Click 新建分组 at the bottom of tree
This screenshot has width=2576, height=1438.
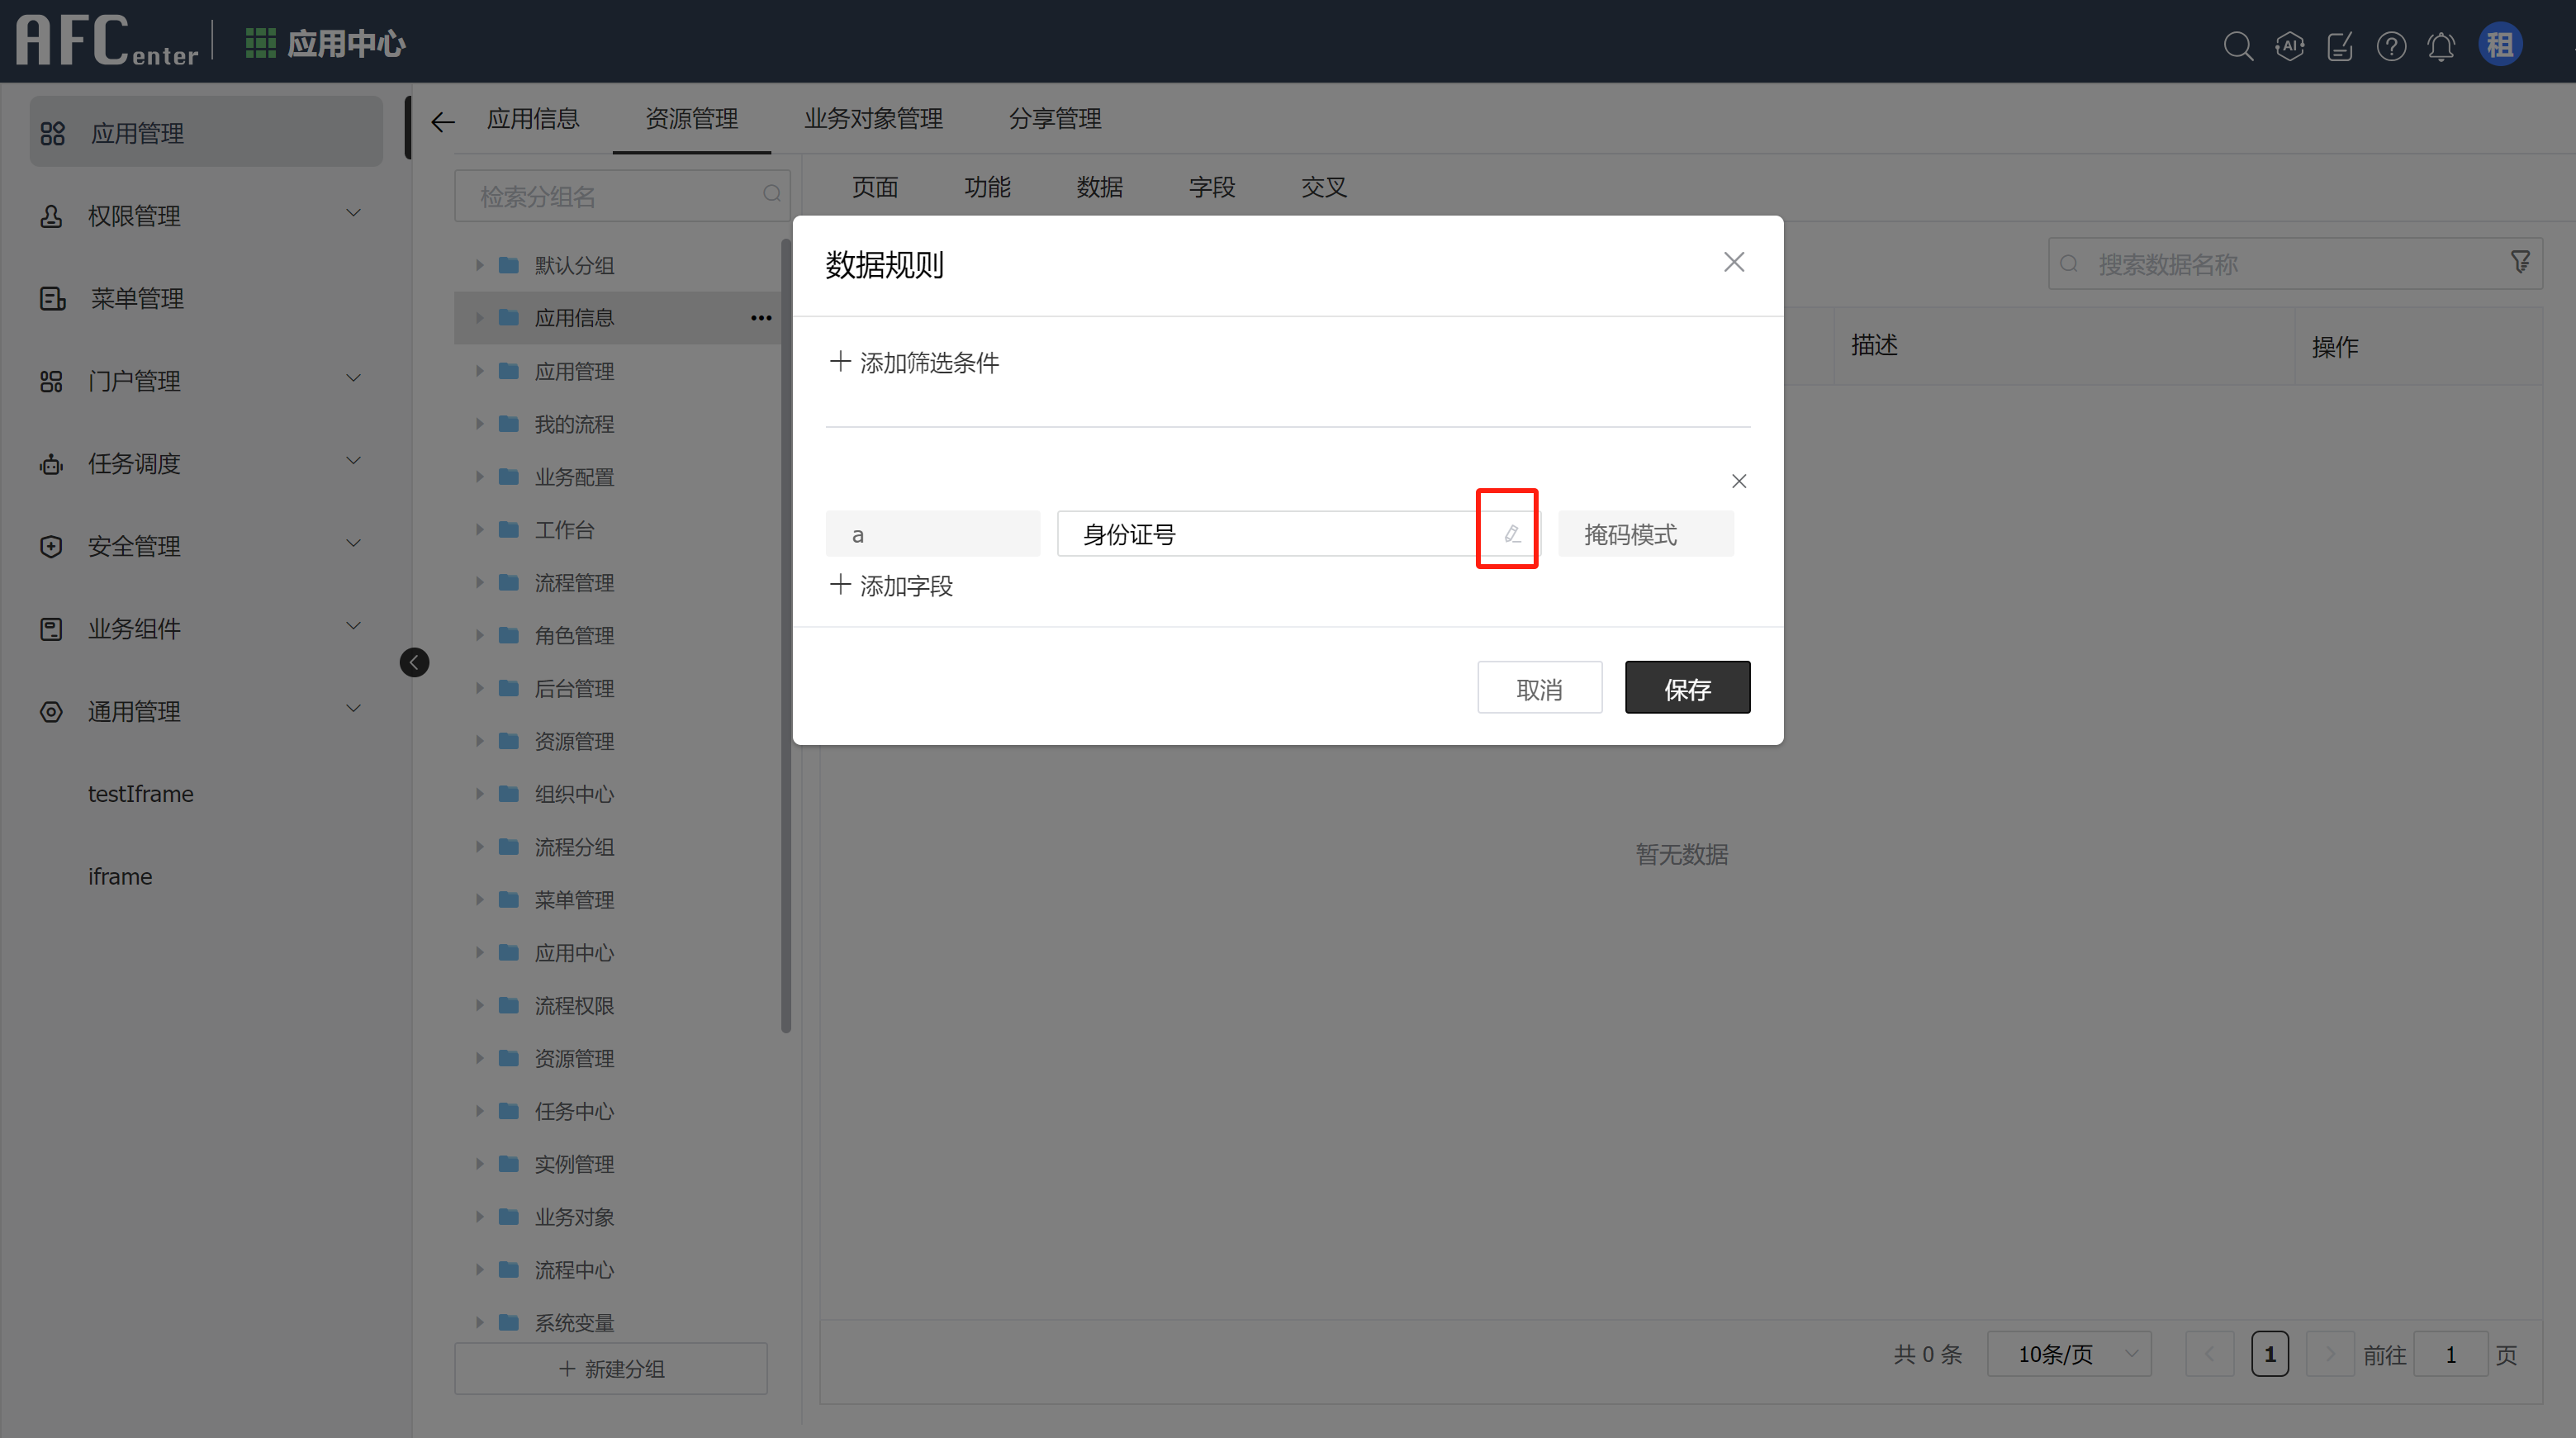click(x=610, y=1368)
